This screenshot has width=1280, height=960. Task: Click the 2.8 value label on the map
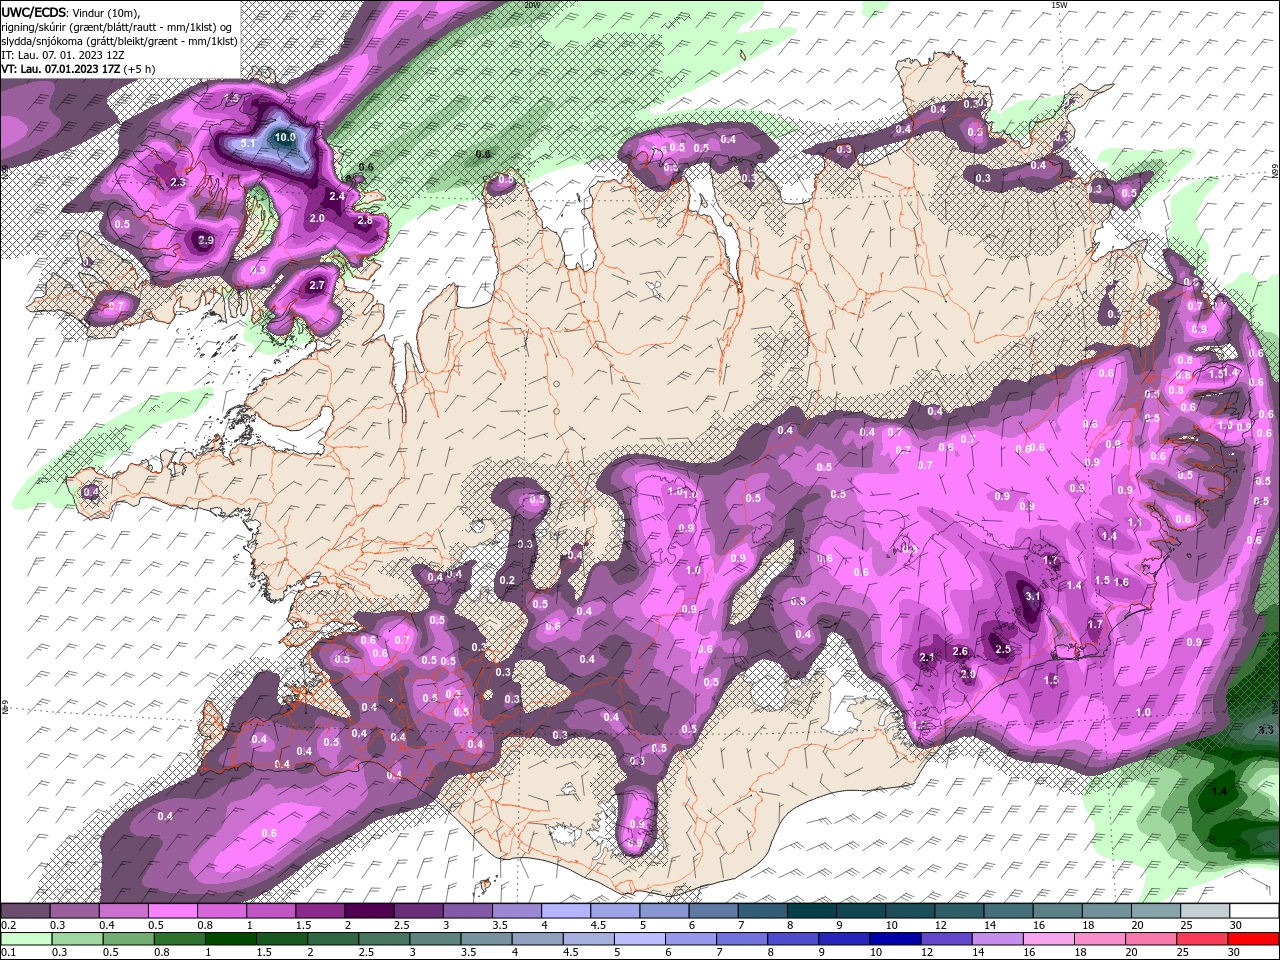(x=365, y=221)
